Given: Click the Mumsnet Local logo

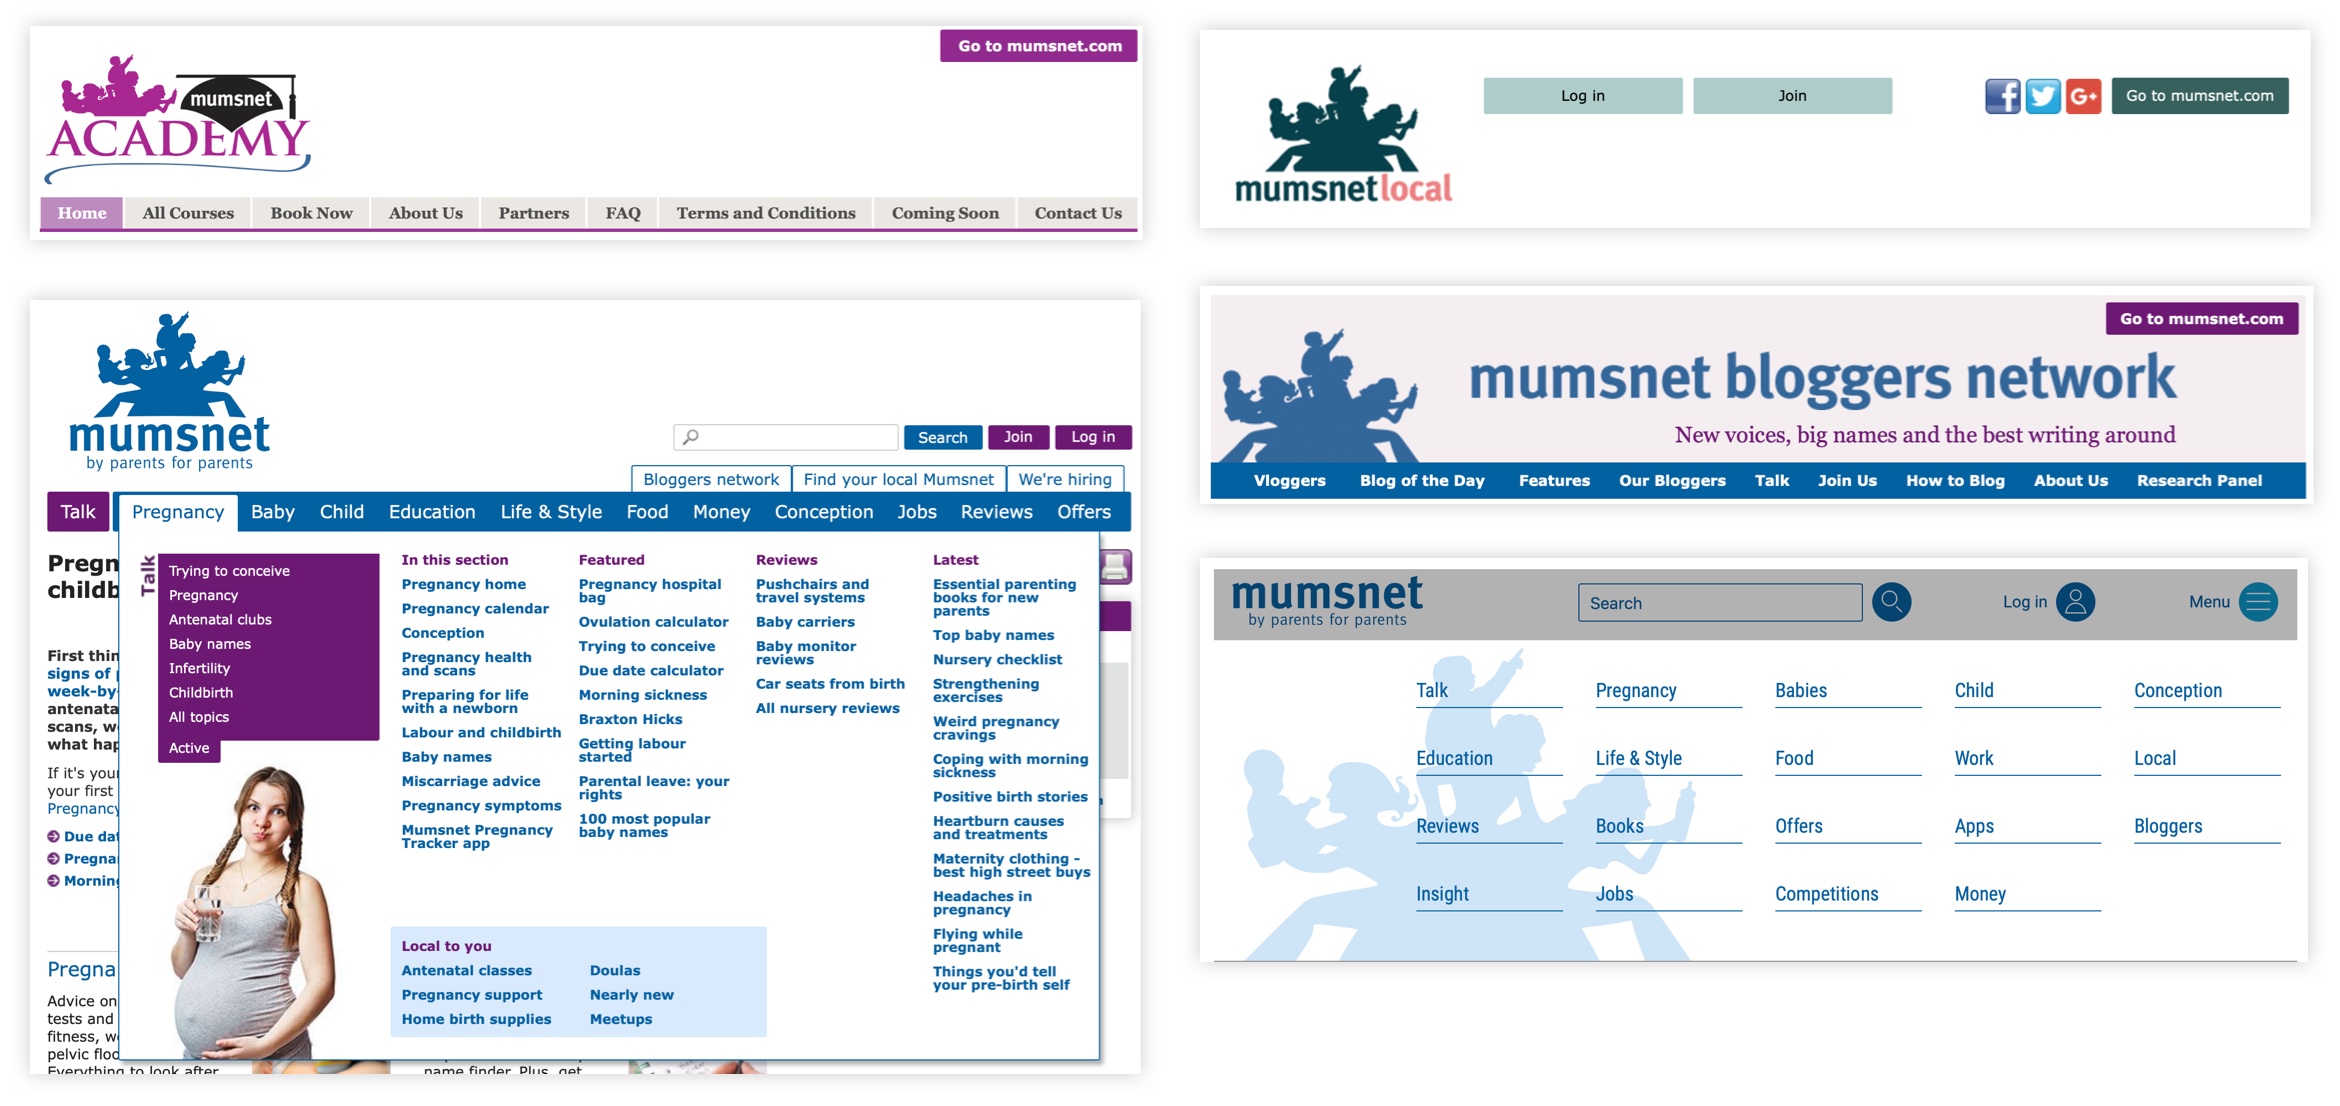Looking at the screenshot, I should [x=1342, y=135].
